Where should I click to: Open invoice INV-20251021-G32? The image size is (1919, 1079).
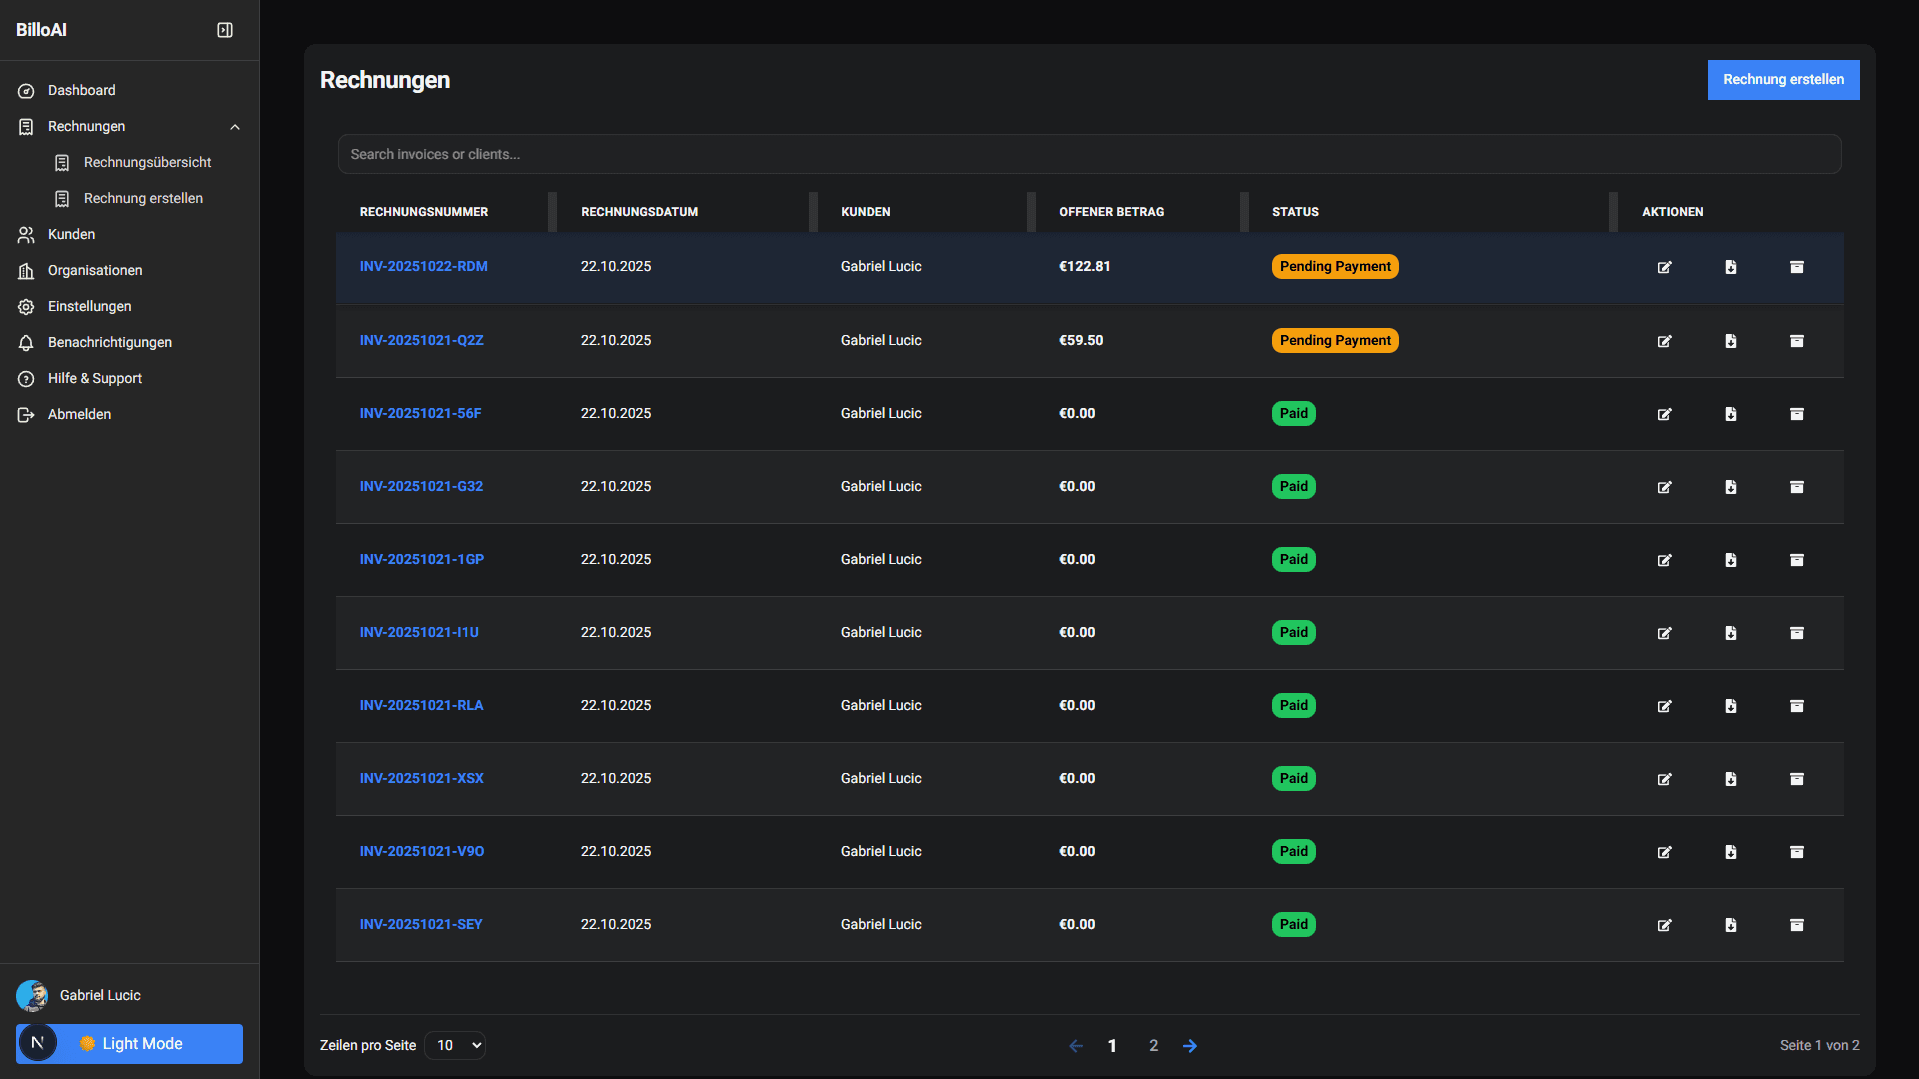[421, 486]
